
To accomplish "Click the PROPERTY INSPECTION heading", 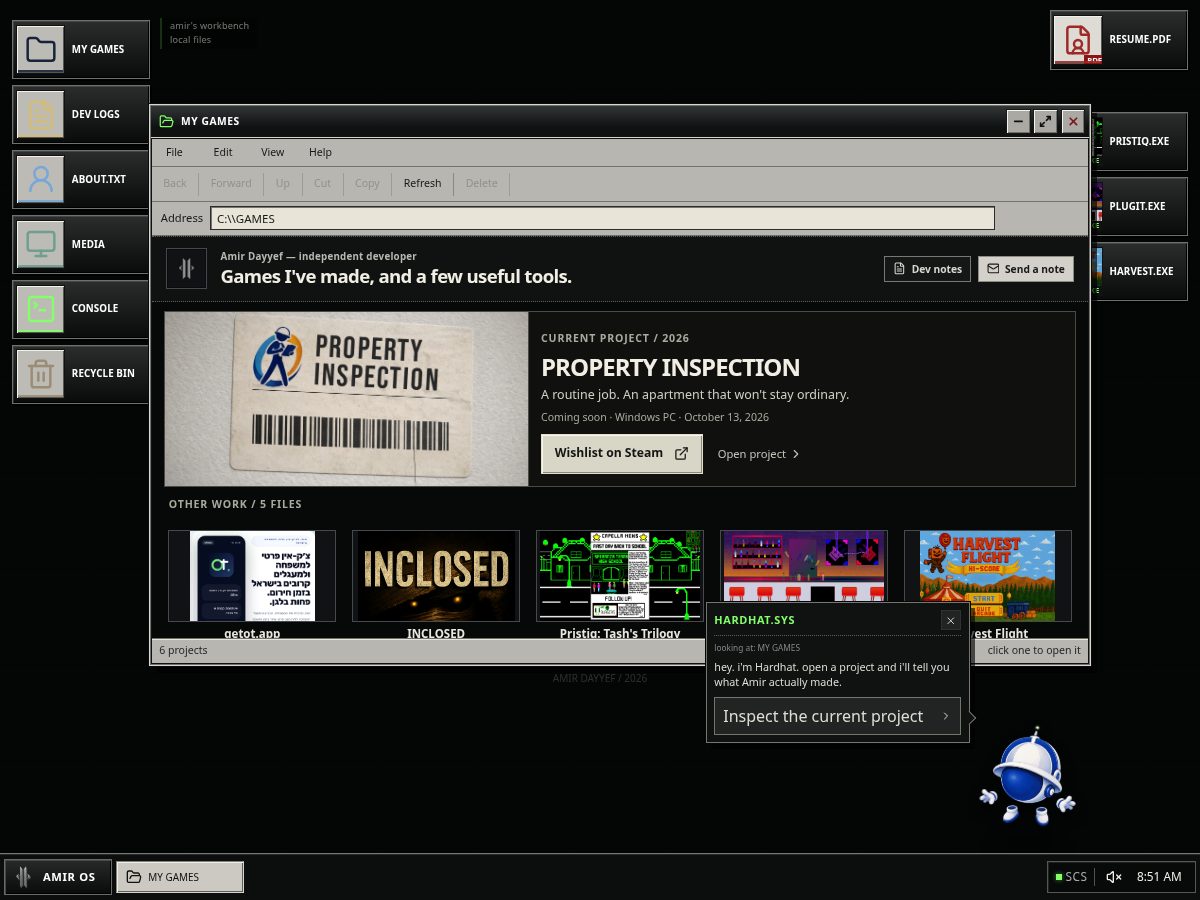I will [x=670, y=367].
